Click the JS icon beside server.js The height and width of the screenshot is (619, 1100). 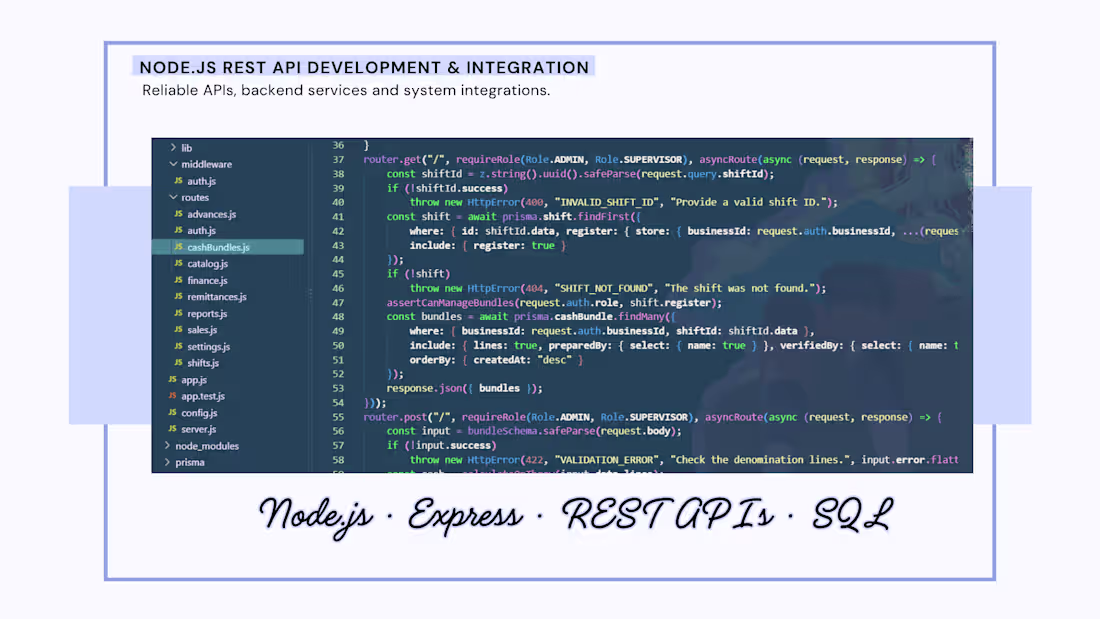point(173,429)
